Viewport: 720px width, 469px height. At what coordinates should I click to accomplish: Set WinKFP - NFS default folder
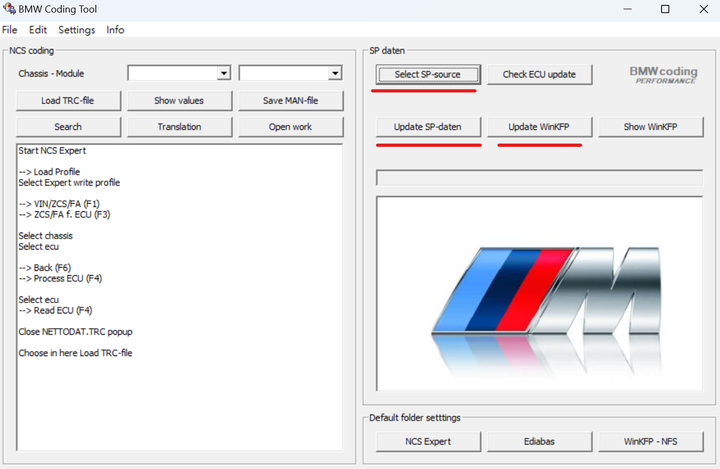click(651, 441)
